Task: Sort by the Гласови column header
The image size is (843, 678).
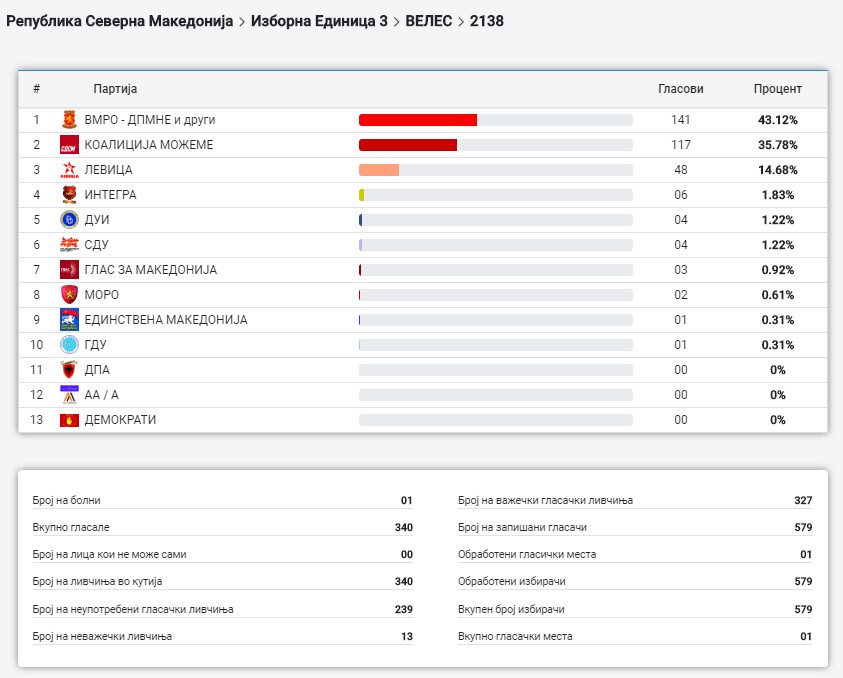Action: coord(680,89)
